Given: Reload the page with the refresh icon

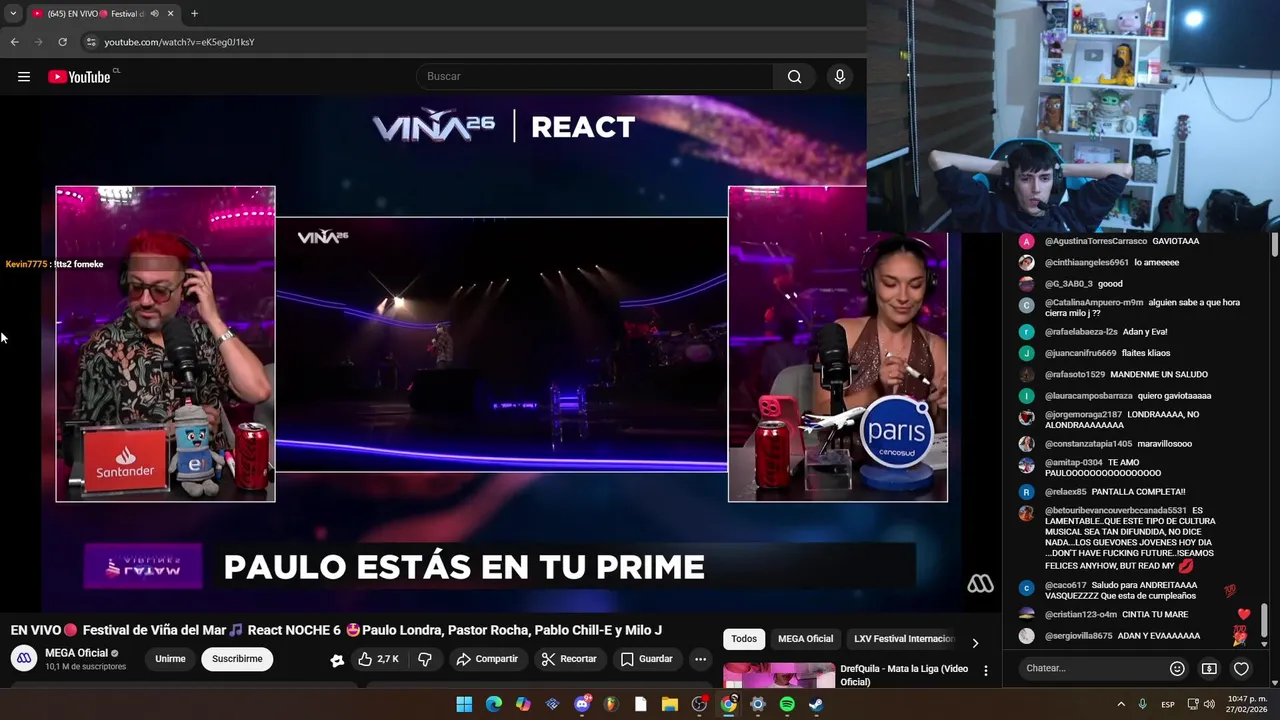Looking at the screenshot, I should [x=62, y=42].
